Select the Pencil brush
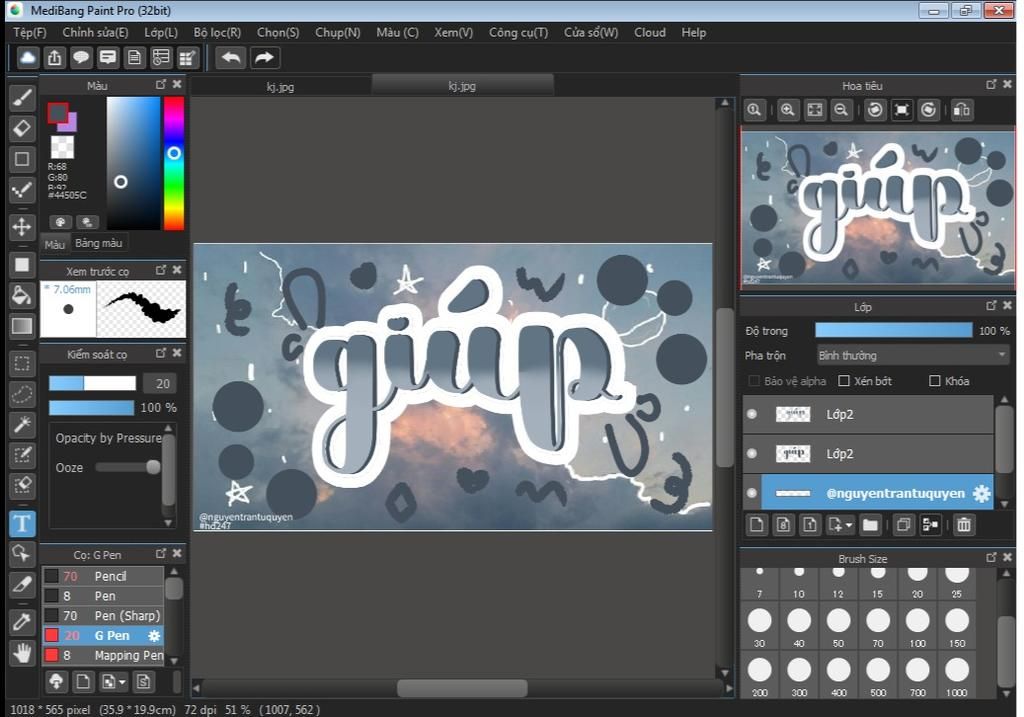1024x717 pixels. pyautogui.click(x=103, y=576)
